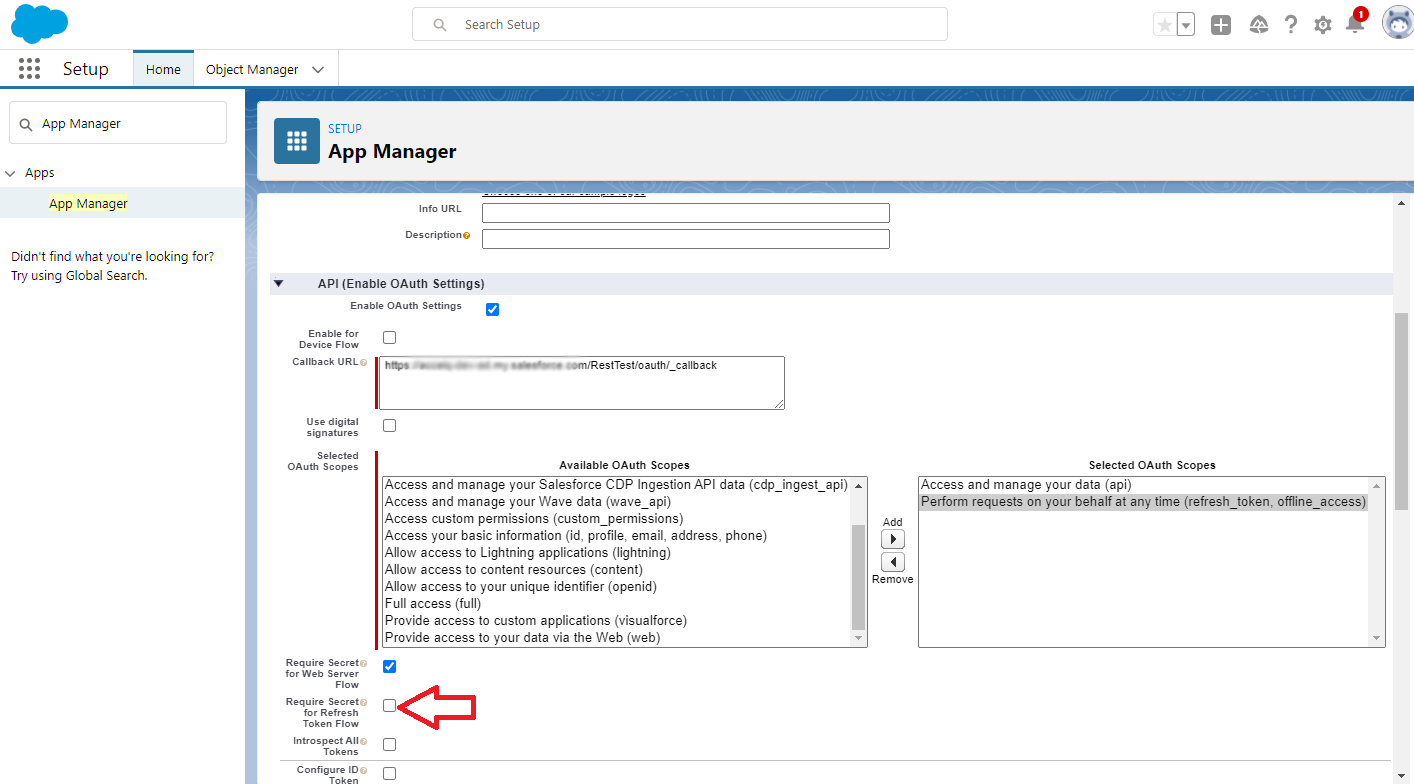Open the App Launcher dots grid
The height and width of the screenshot is (784, 1414).
pos(29,69)
